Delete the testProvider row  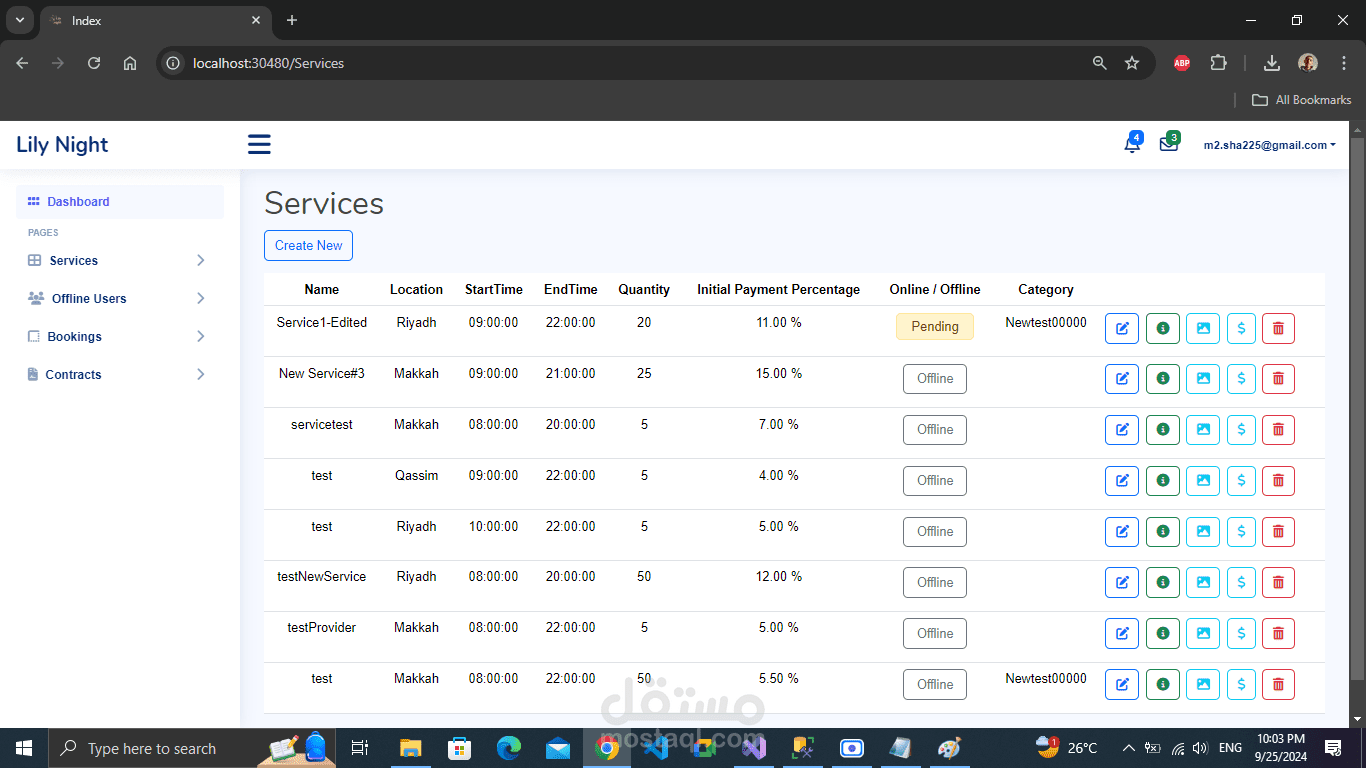pos(1278,634)
